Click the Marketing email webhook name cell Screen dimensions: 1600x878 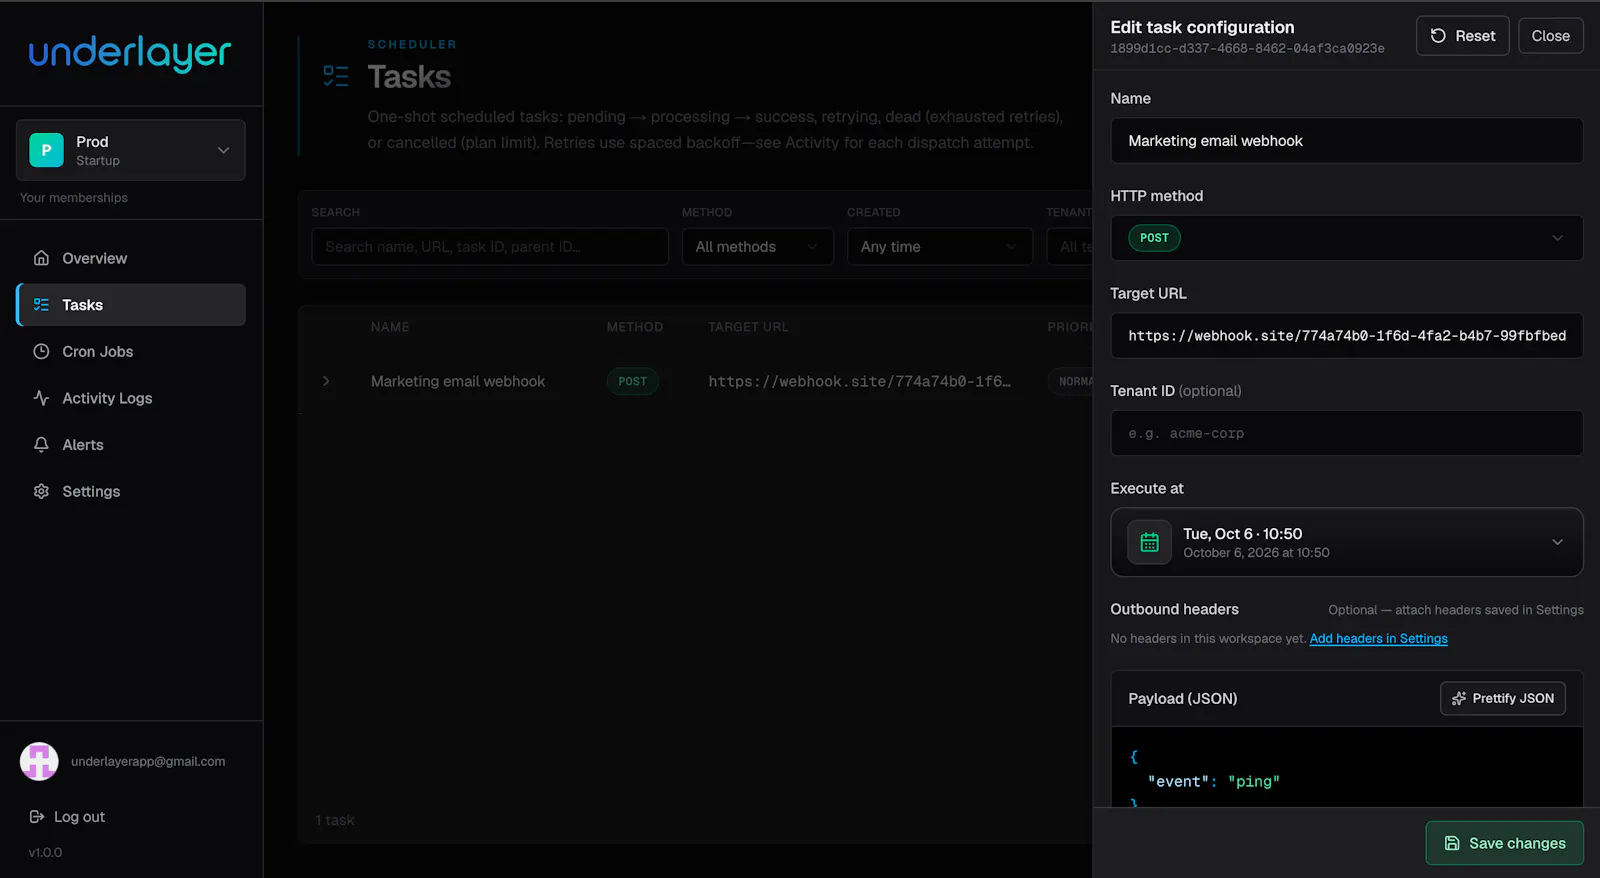pyautogui.click(x=458, y=381)
